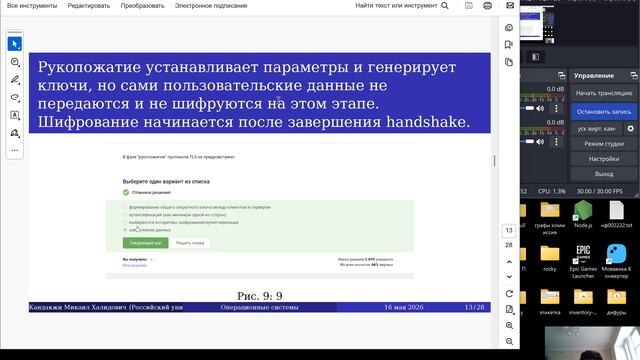Print the document via printer icon

coord(487,6)
